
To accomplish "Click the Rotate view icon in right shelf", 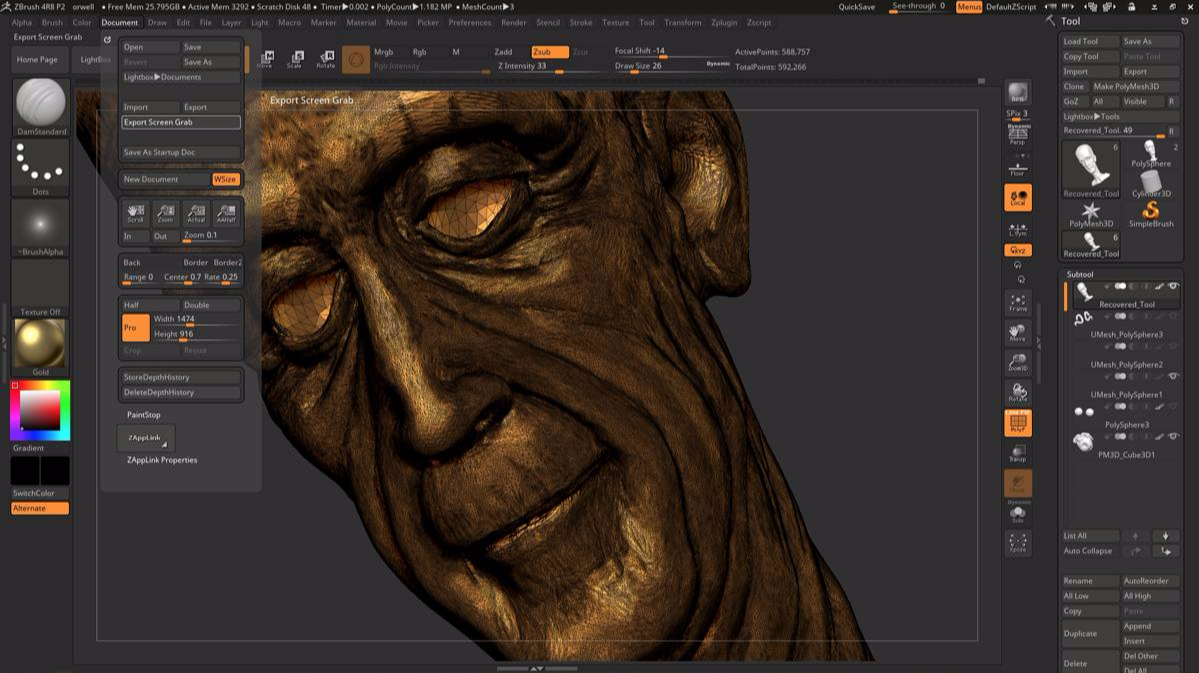I will click(x=1018, y=392).
